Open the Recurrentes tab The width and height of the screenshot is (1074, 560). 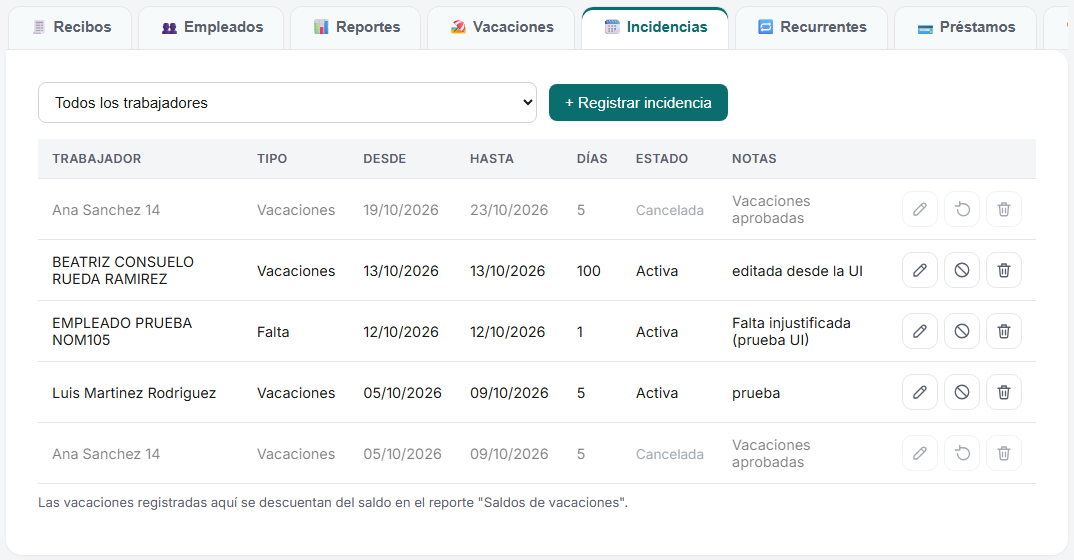point(812,27)
